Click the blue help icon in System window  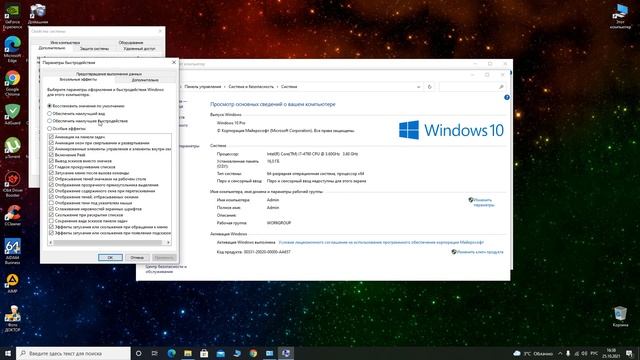pos(507,97)
